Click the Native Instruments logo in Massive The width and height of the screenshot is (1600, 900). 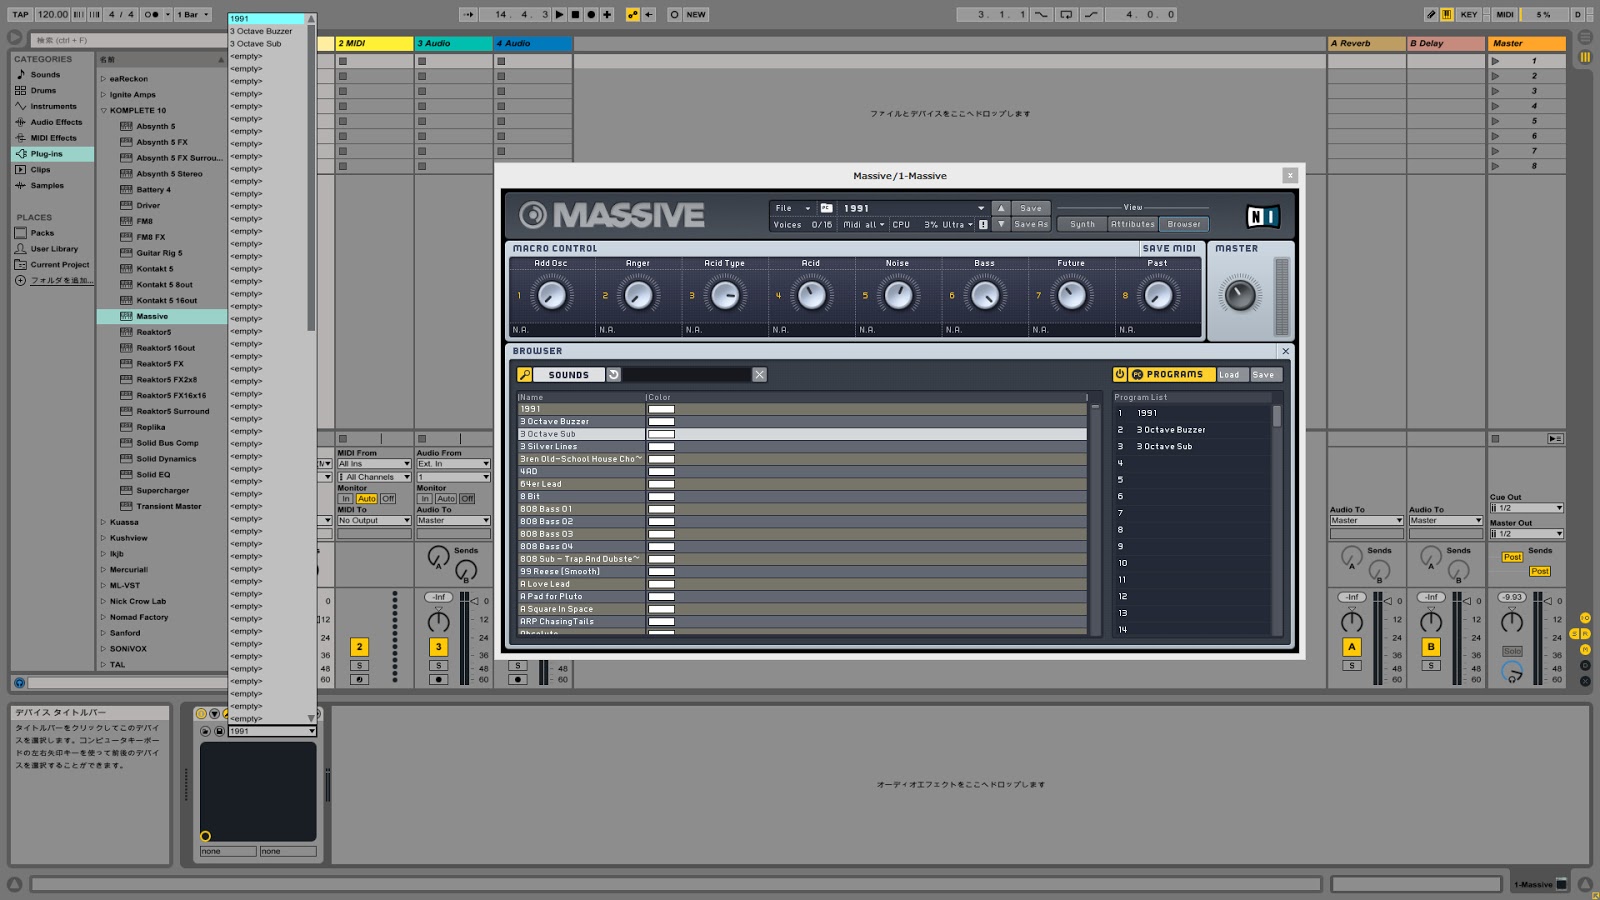[x=1263, y=216]
